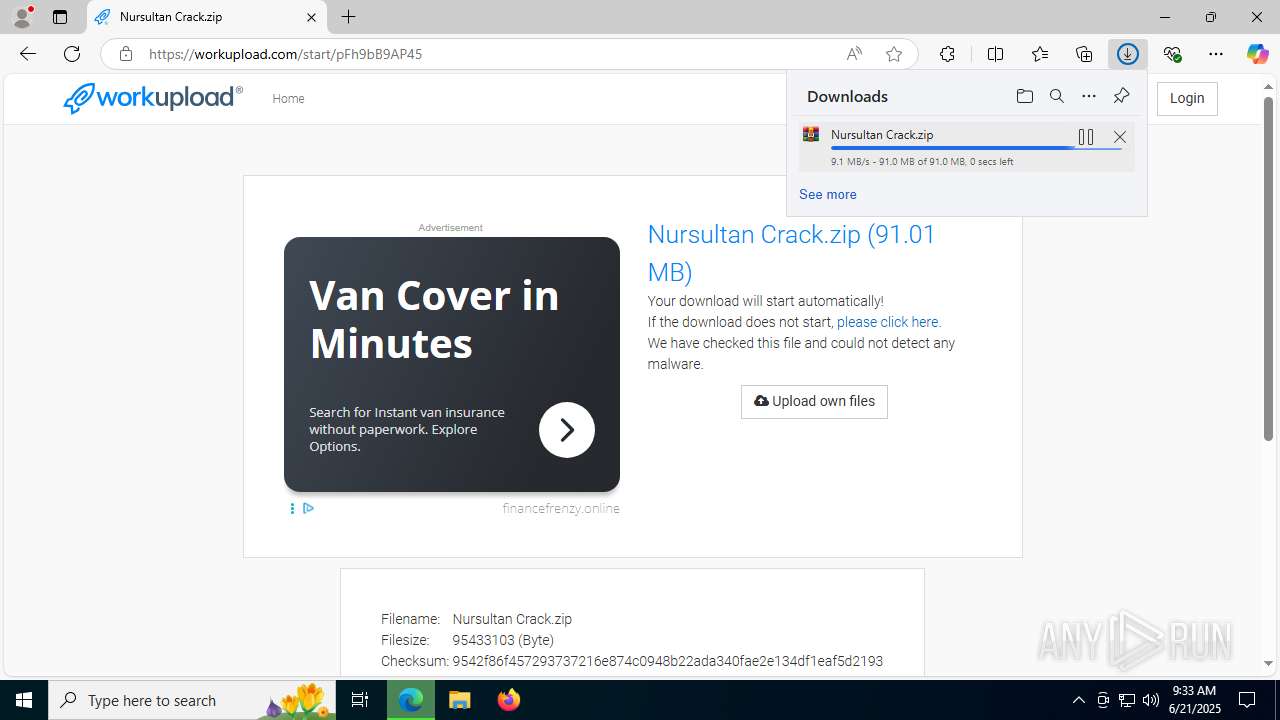Image resolution: width=1280 pixels, height=720 pixels.
Task: Click taskbar search box
Action: (x=192, y=700)
